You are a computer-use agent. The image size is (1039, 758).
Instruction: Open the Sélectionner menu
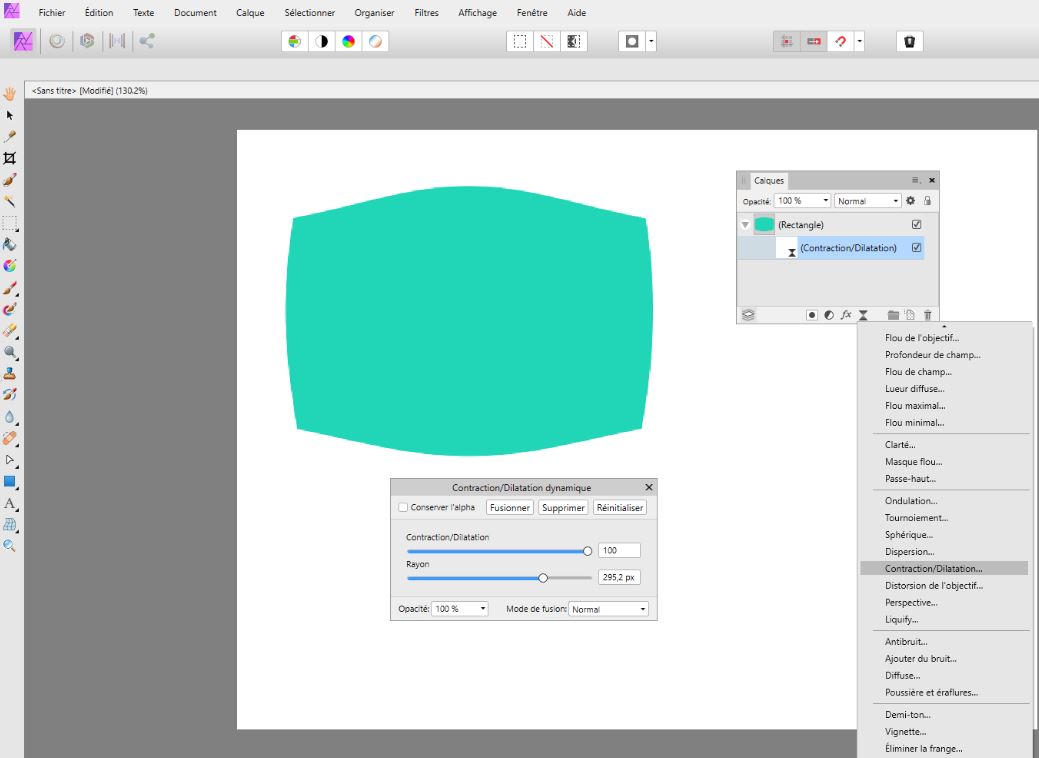(x=309, y=13)
